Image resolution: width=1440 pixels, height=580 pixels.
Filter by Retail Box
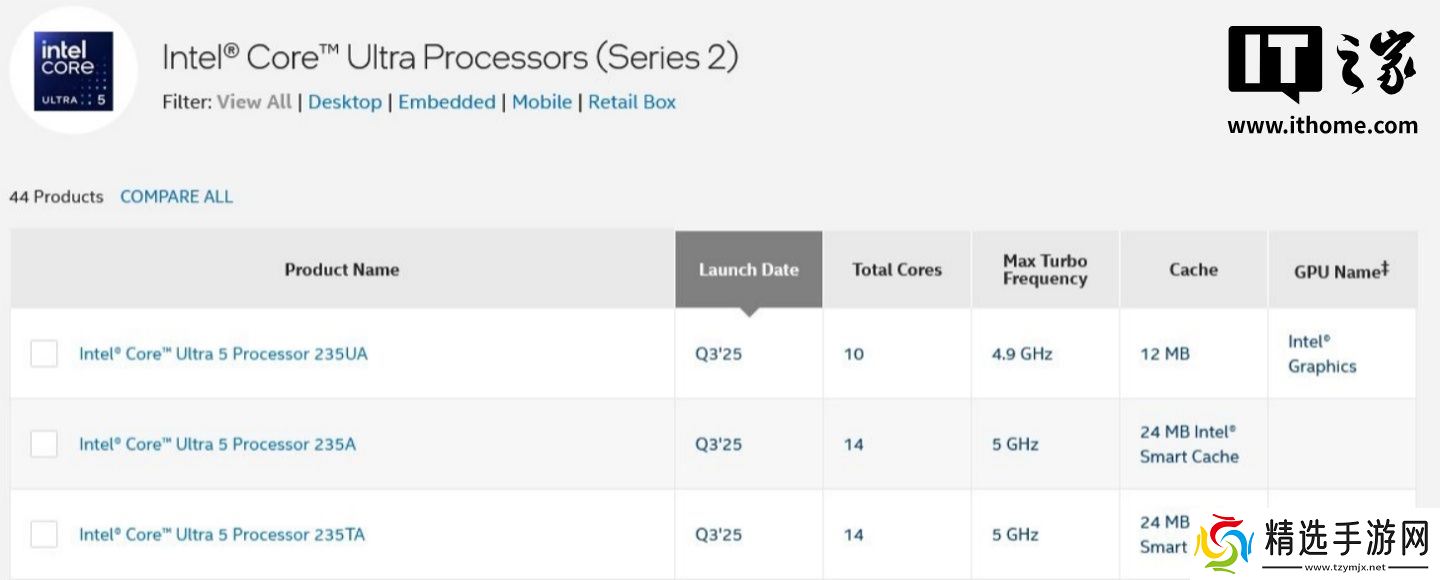pos(632,102)
